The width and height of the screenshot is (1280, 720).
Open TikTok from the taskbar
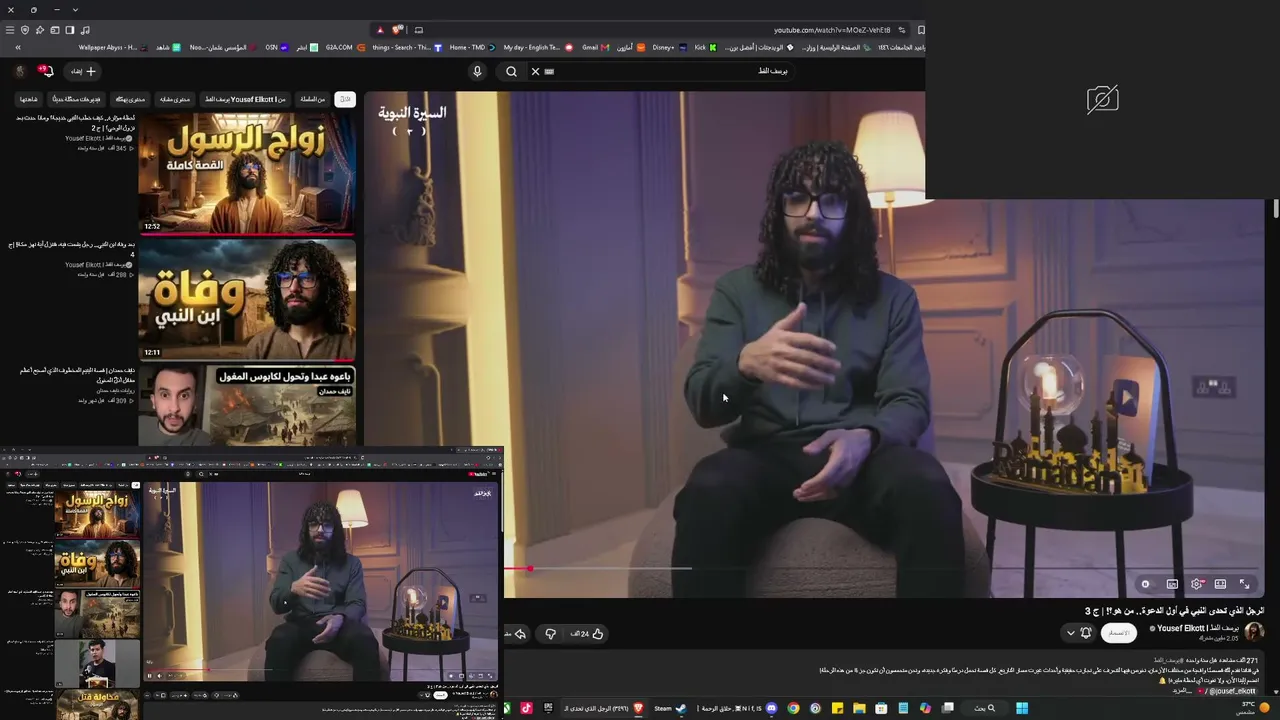click(527, 708)
